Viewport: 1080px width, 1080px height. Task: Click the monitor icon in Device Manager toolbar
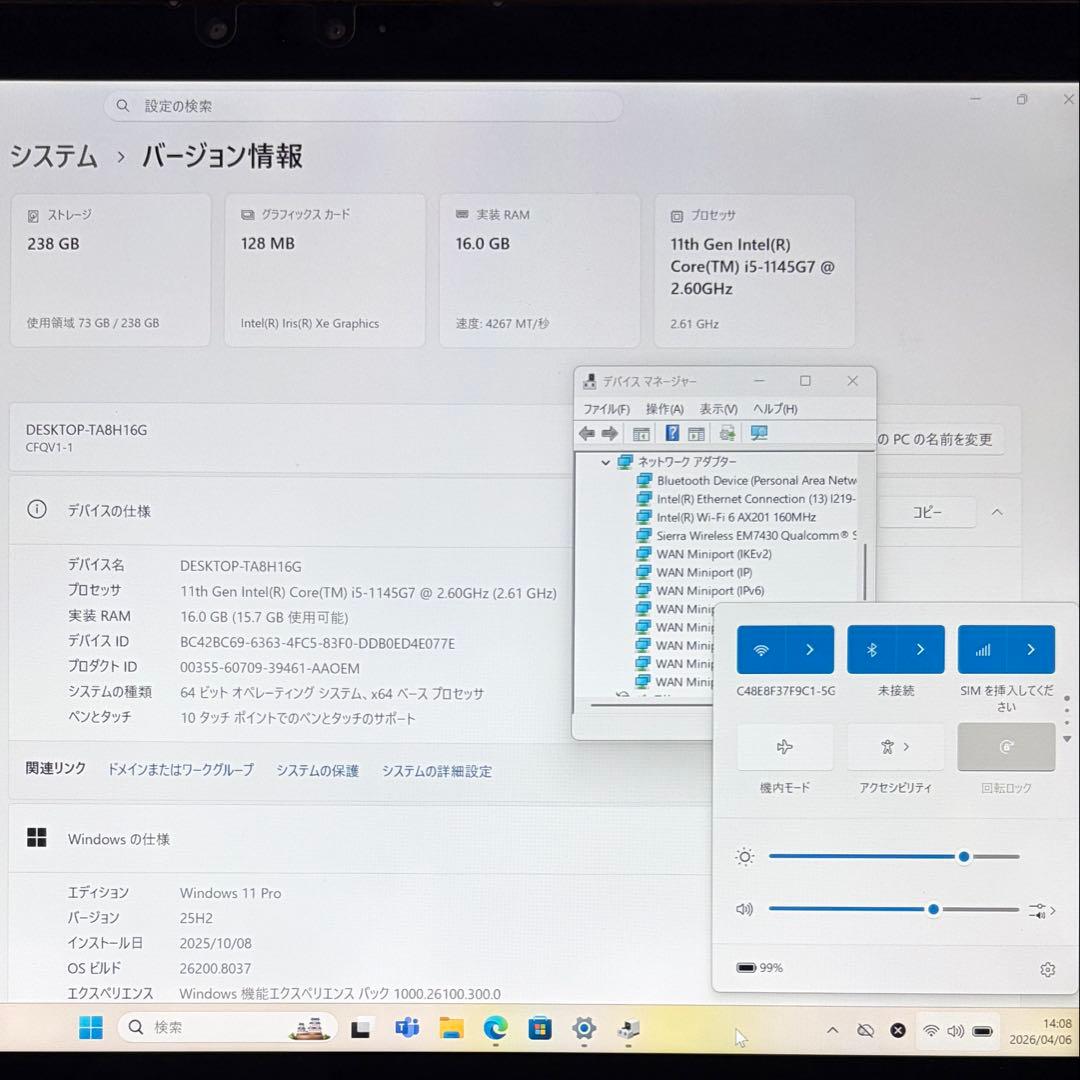[x=759, y=433]
